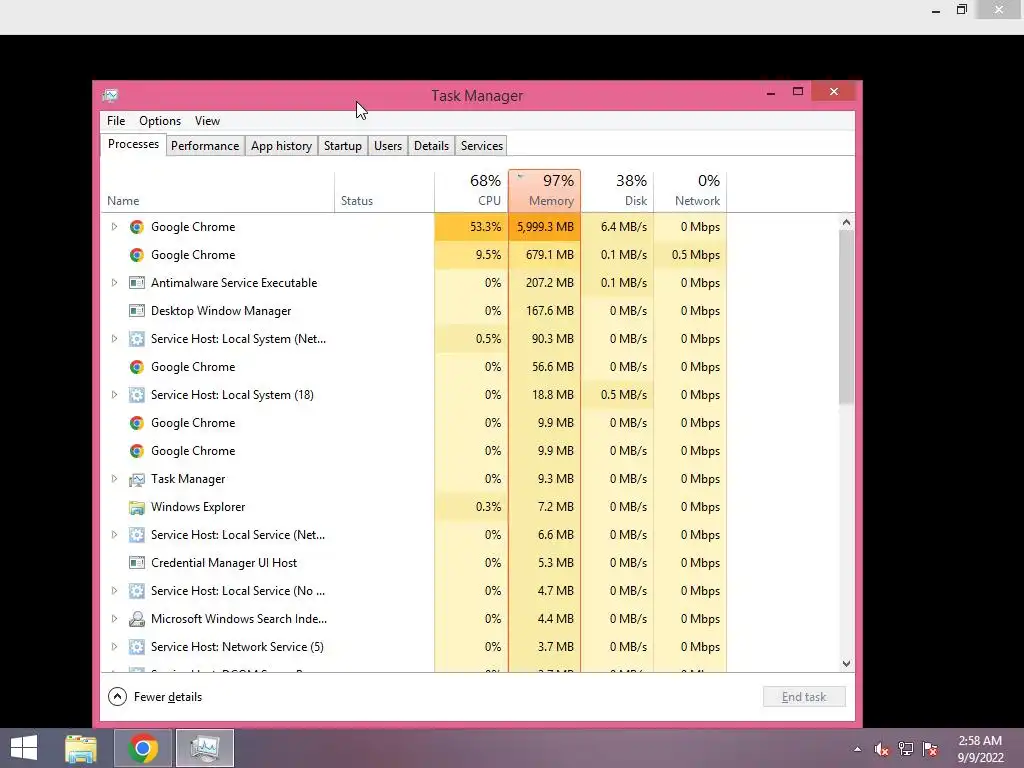
Task: Expand the Task Manager process row
Action: coord(114,479)
